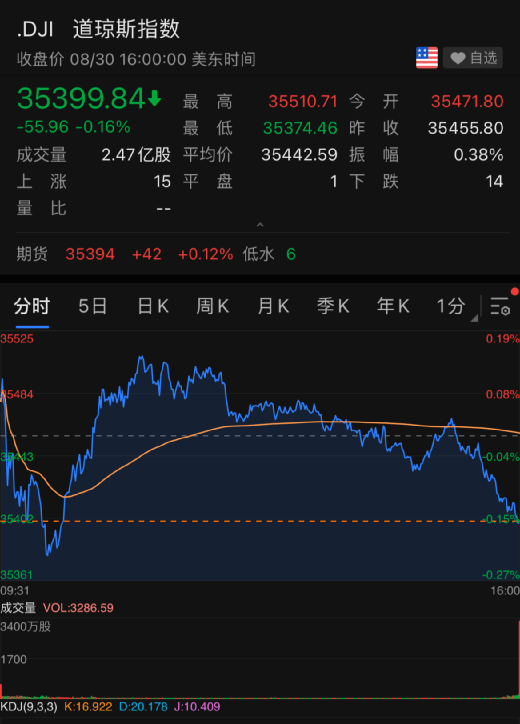Select the 月K monthly tab

point(273,306)
